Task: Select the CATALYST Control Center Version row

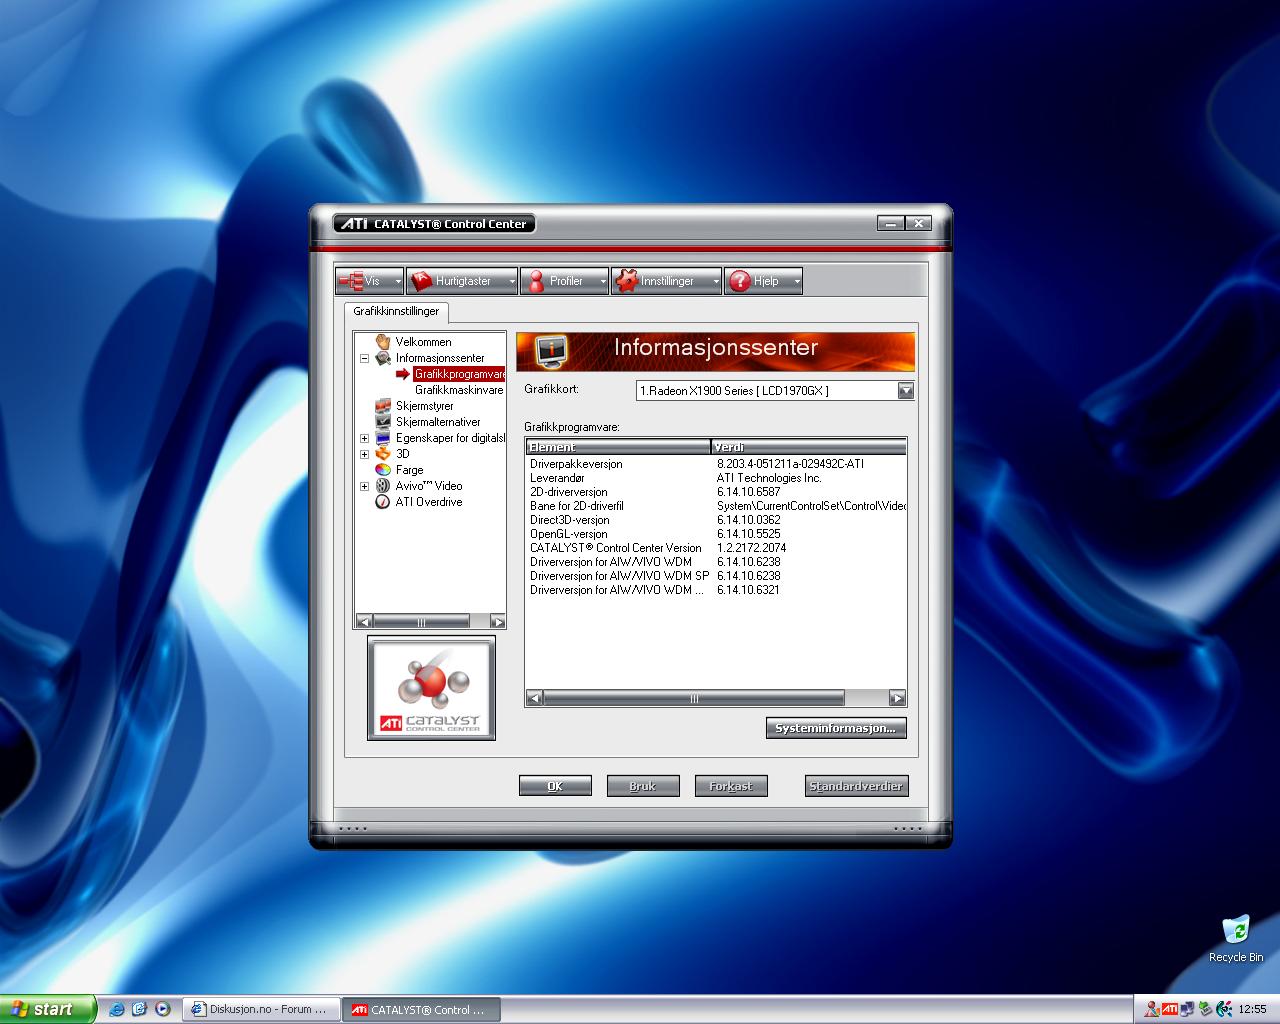Action: pyautogui.click(x=716, y=548)
